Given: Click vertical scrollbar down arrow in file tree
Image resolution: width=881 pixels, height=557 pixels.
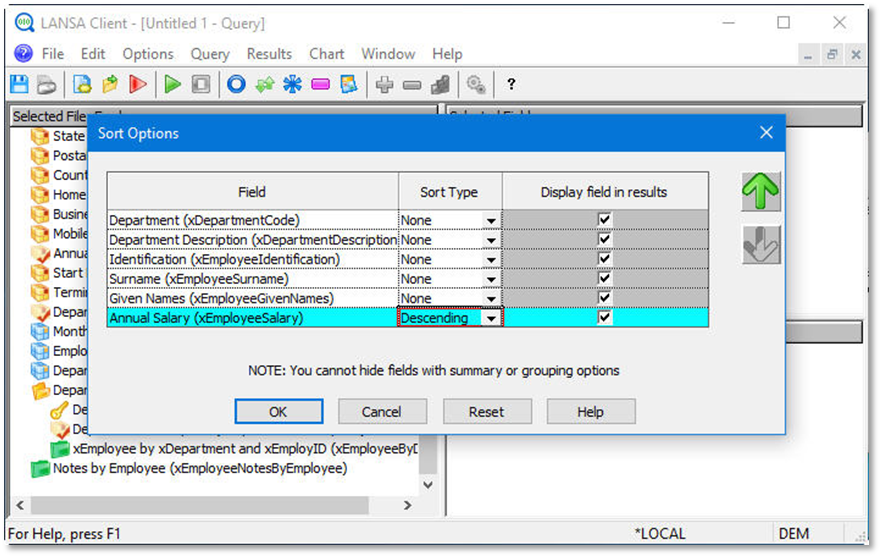Looking at the screenshot, I should pos(428,484).
